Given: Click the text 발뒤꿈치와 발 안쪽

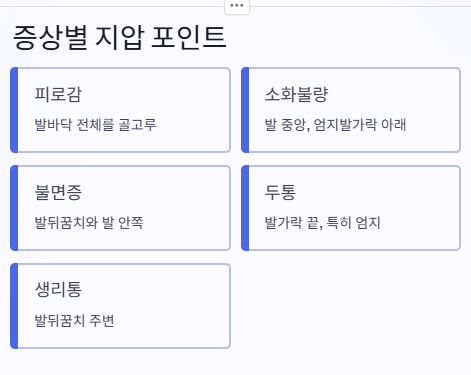Looking at the screenshot, I should pyautogui.click(x=89, y=223).
